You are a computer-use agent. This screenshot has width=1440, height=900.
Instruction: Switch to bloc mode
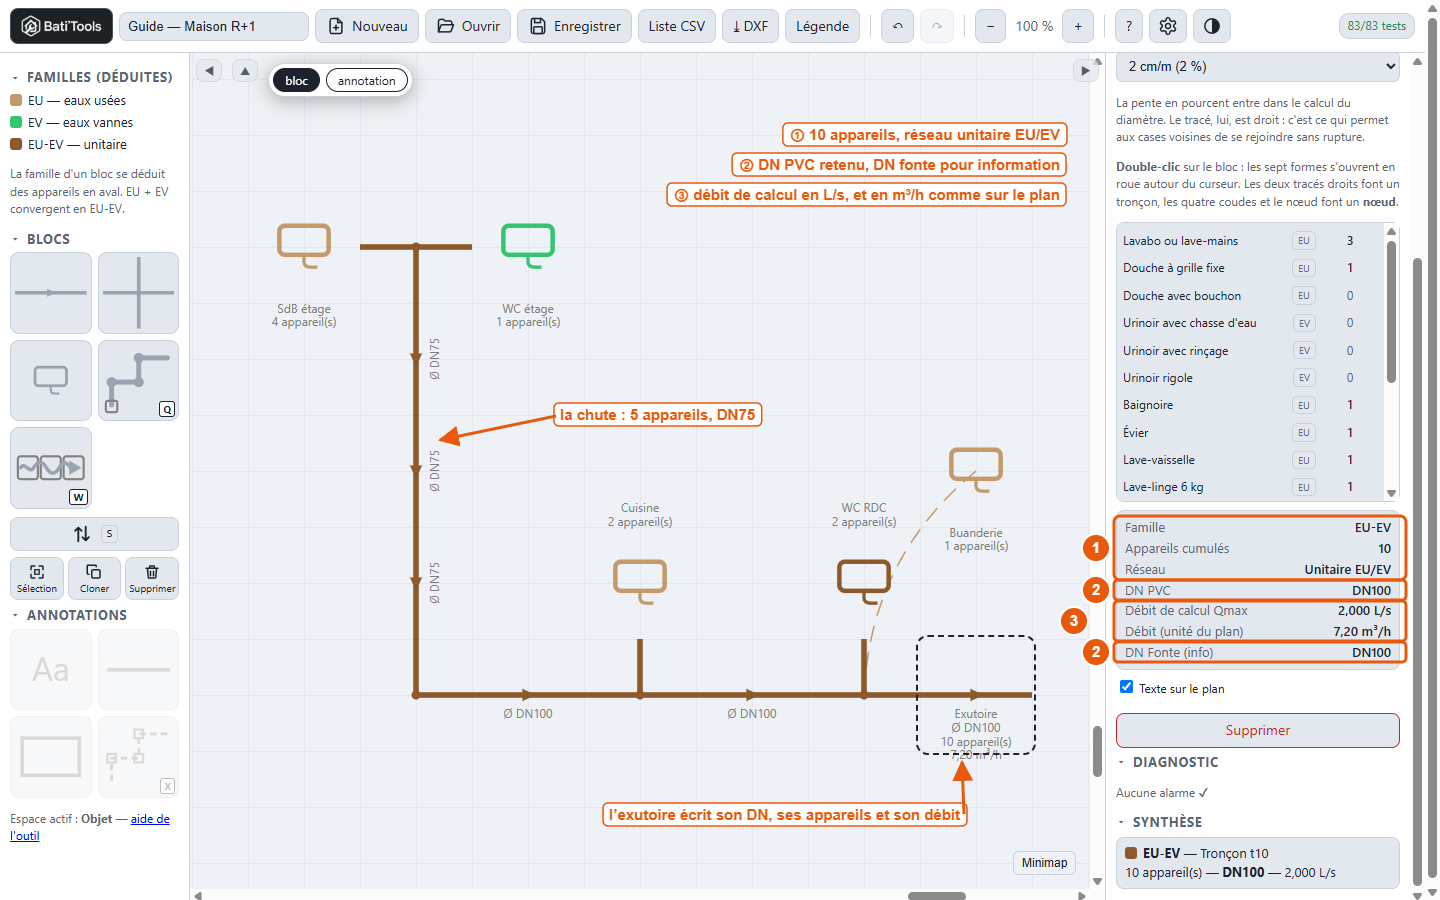[296, 81]
